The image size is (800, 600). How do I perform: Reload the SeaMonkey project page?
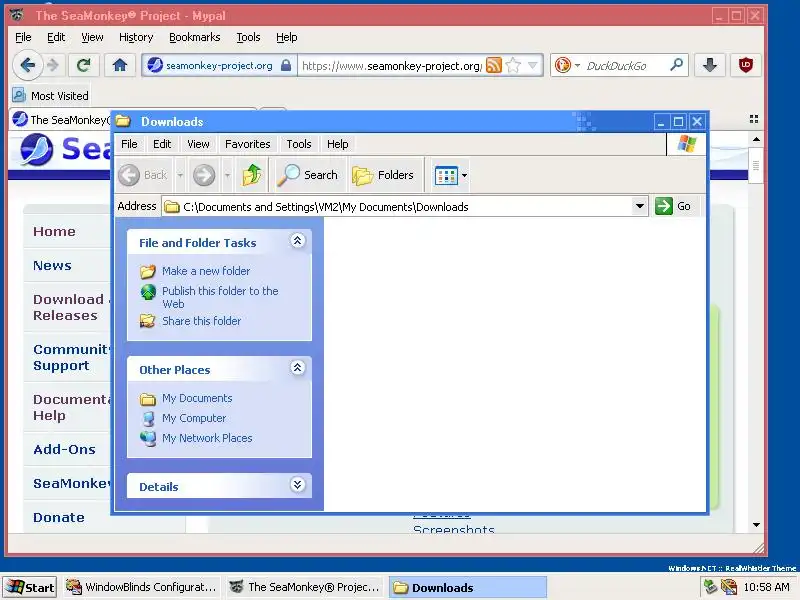84,65
